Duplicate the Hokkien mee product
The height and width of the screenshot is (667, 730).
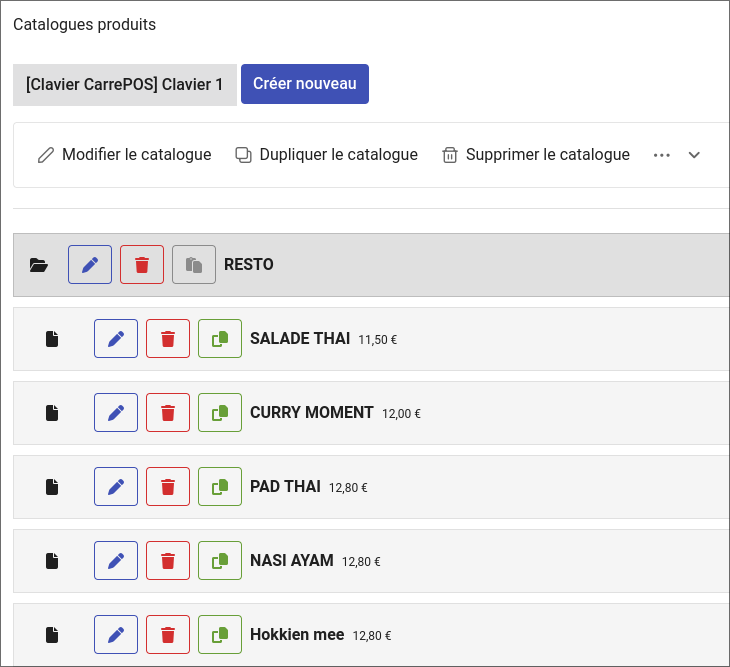coord(220,634)
